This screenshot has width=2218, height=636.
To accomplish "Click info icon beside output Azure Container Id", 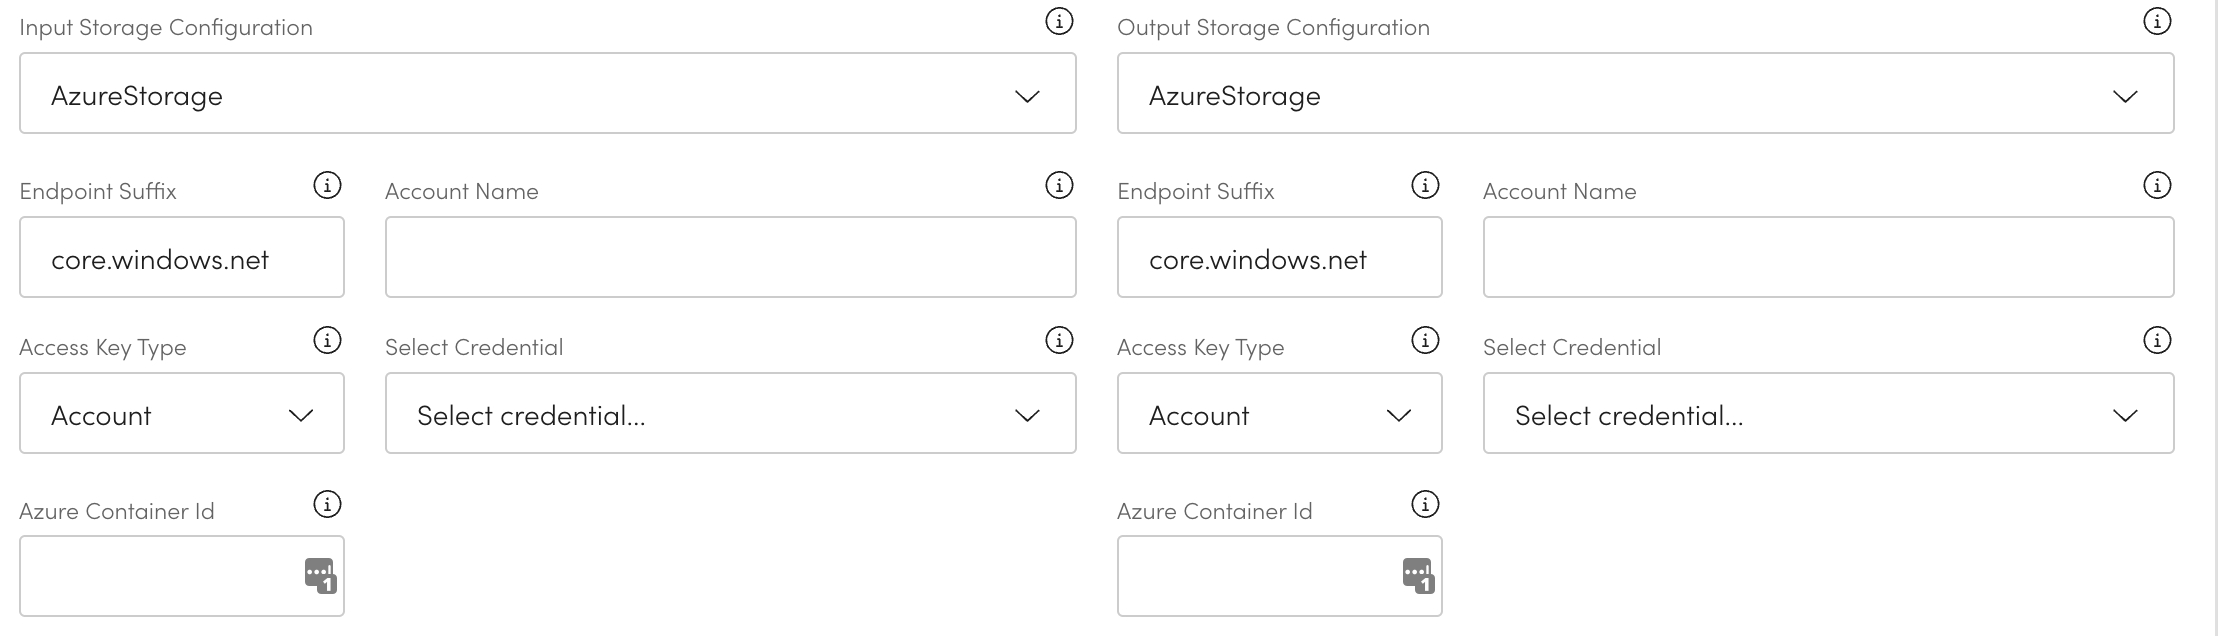I will coord(1425,504).
